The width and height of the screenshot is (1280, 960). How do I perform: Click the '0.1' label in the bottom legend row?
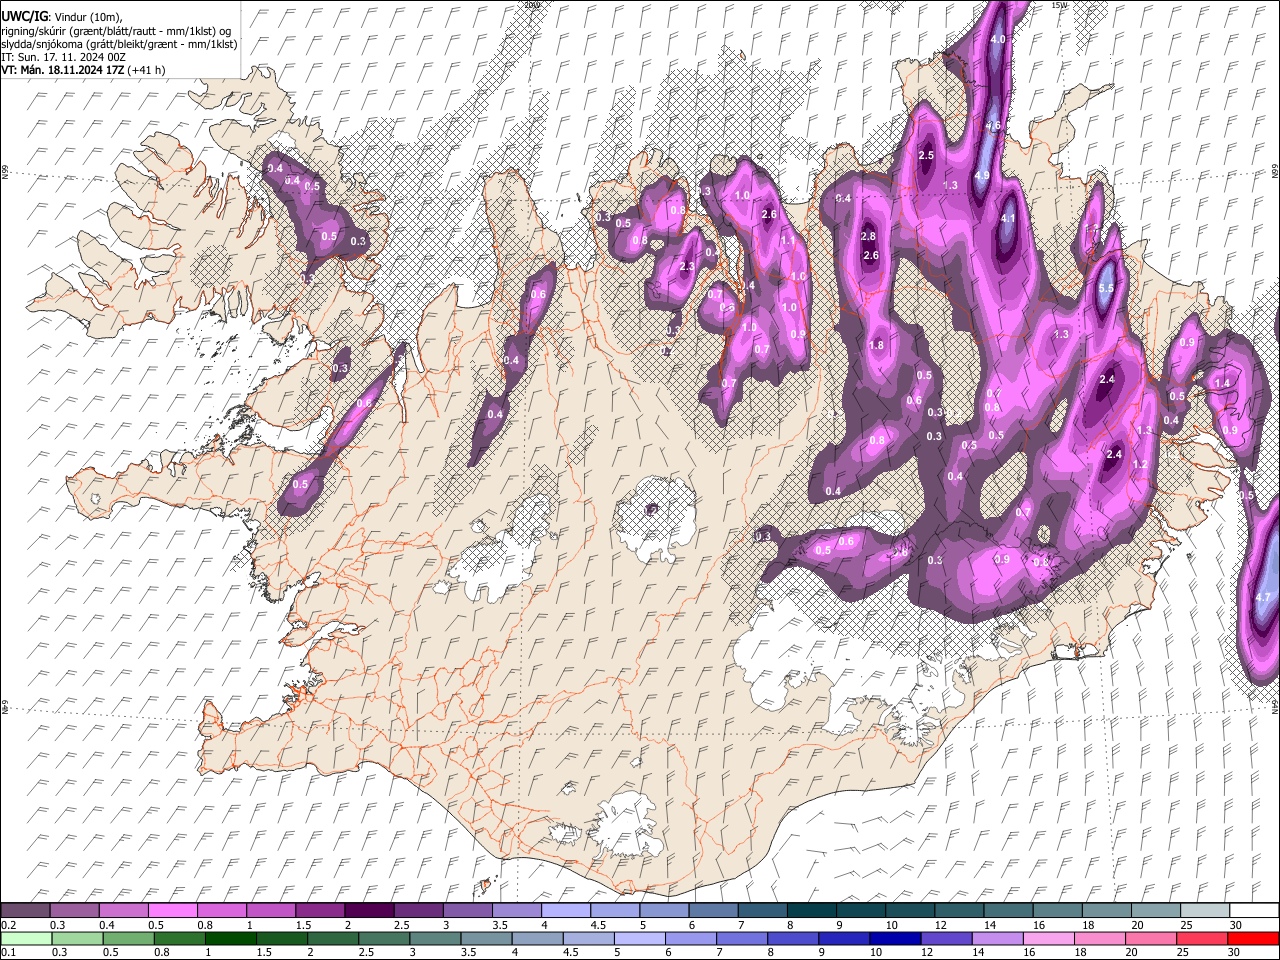coord(9,953)
